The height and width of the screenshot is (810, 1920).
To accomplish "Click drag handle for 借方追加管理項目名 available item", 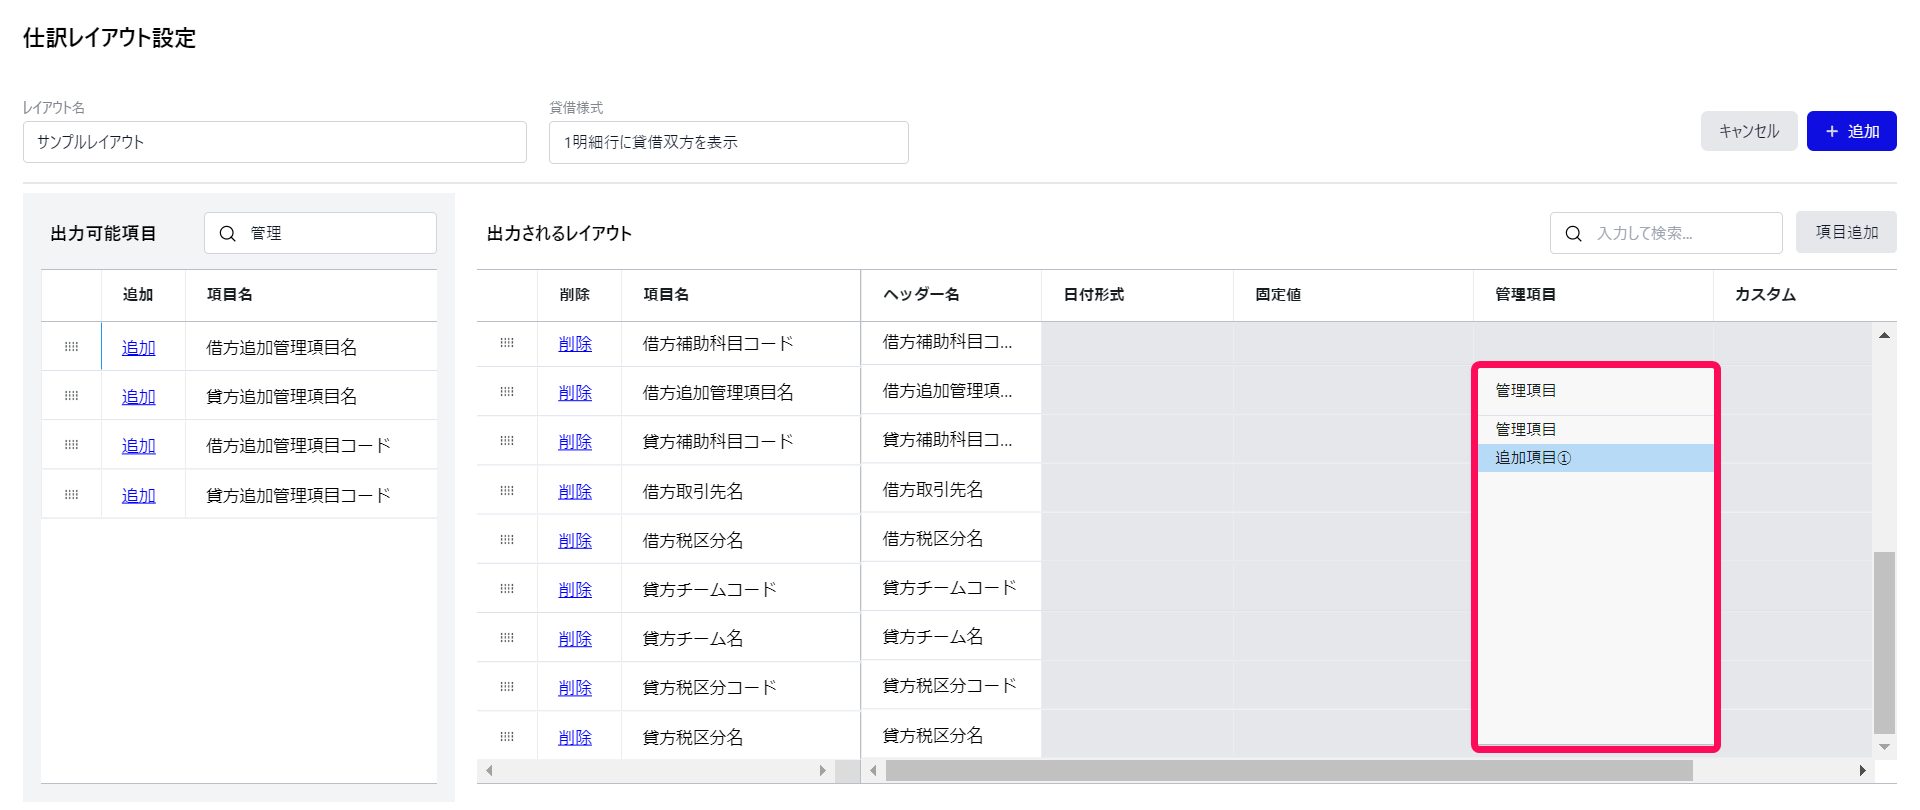I will coord(71,347).
